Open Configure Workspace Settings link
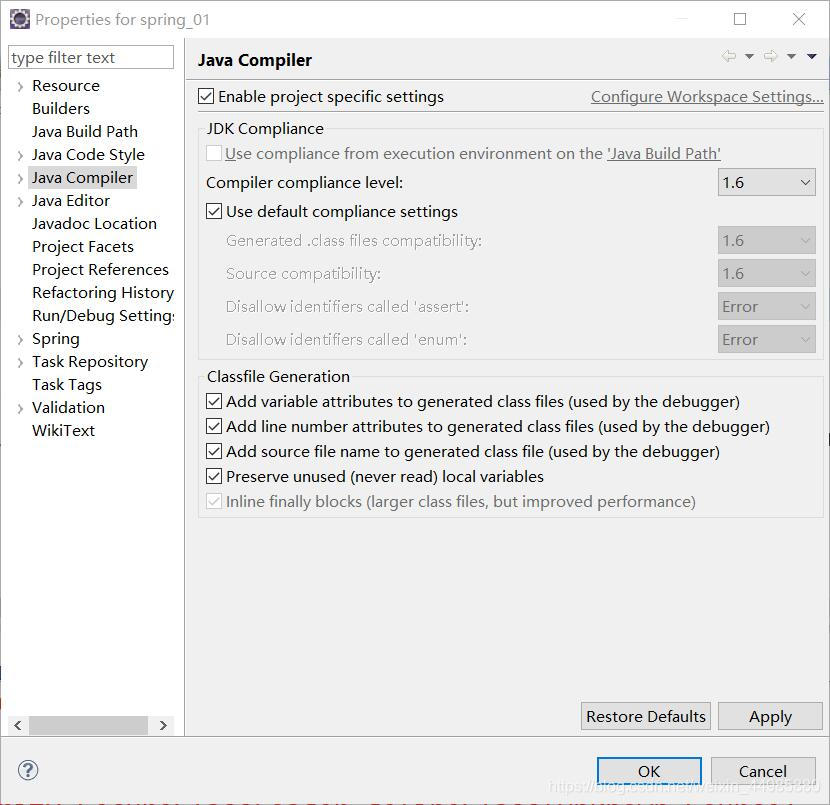This screenshot has height=805, width=830. [x=707, y=96]
